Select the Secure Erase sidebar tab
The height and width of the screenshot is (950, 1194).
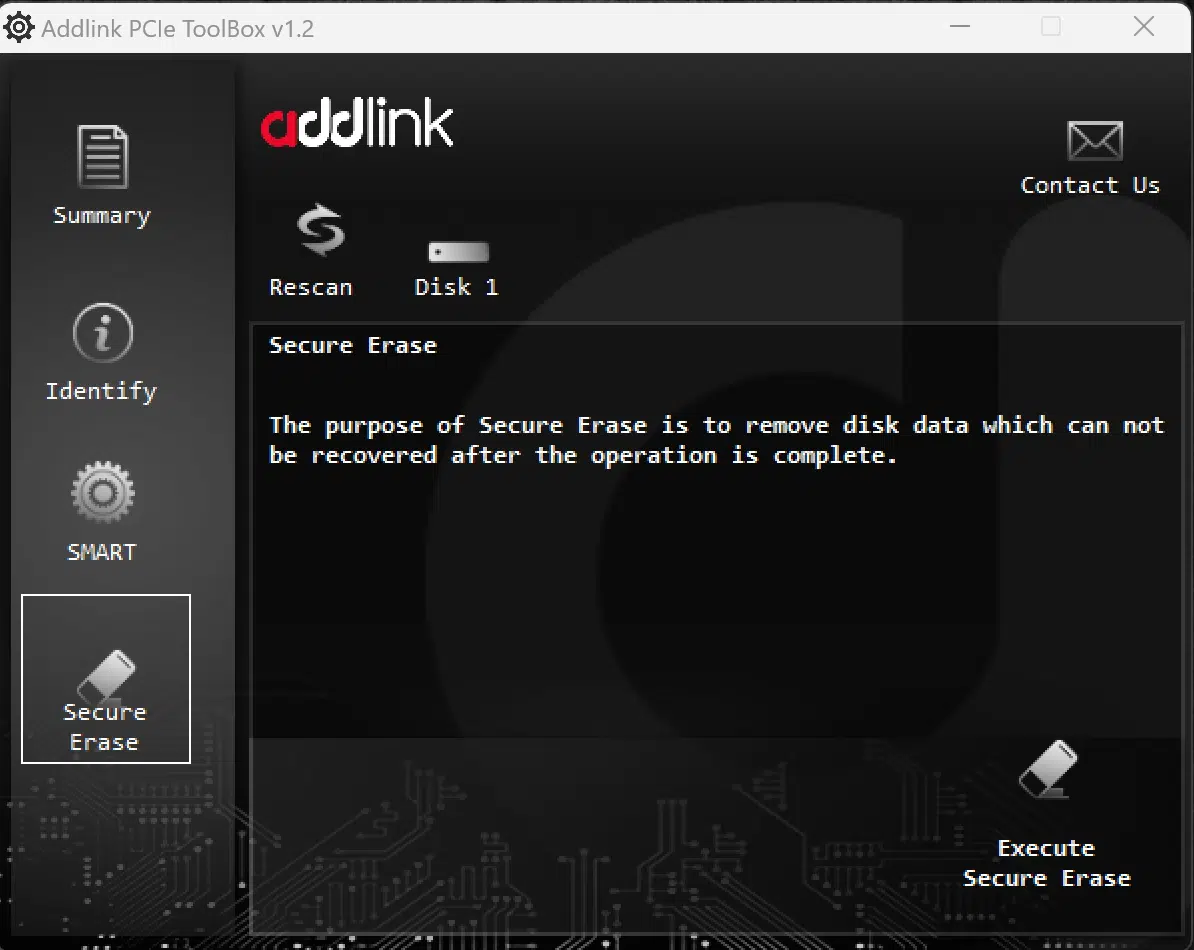tap(106, 679)
